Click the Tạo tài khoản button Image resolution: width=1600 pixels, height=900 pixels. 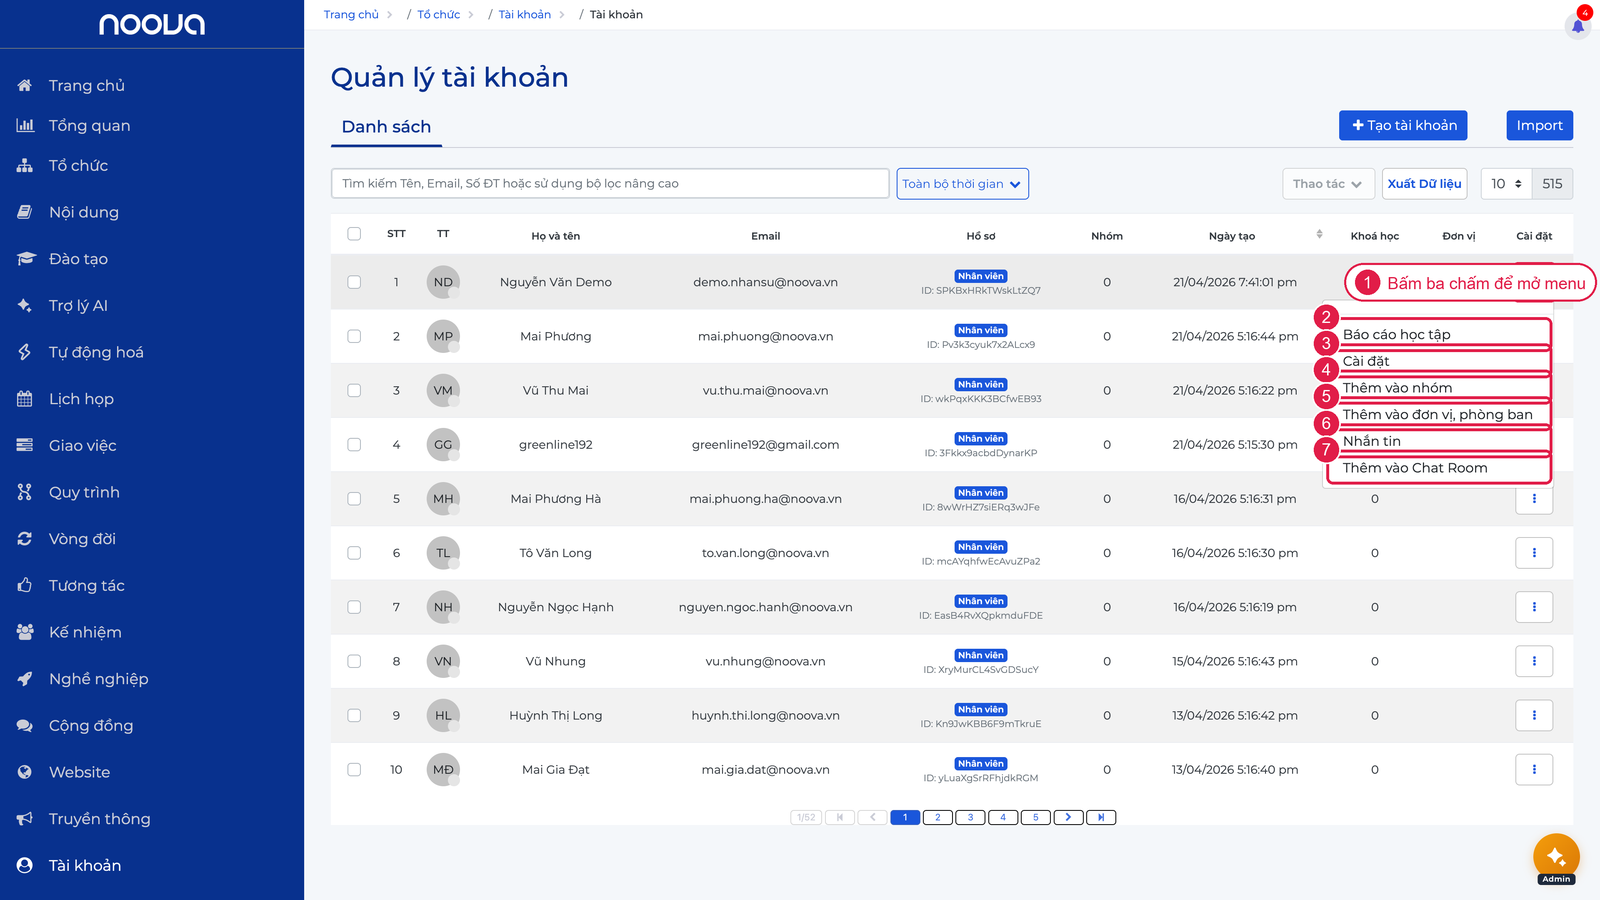1403,125
